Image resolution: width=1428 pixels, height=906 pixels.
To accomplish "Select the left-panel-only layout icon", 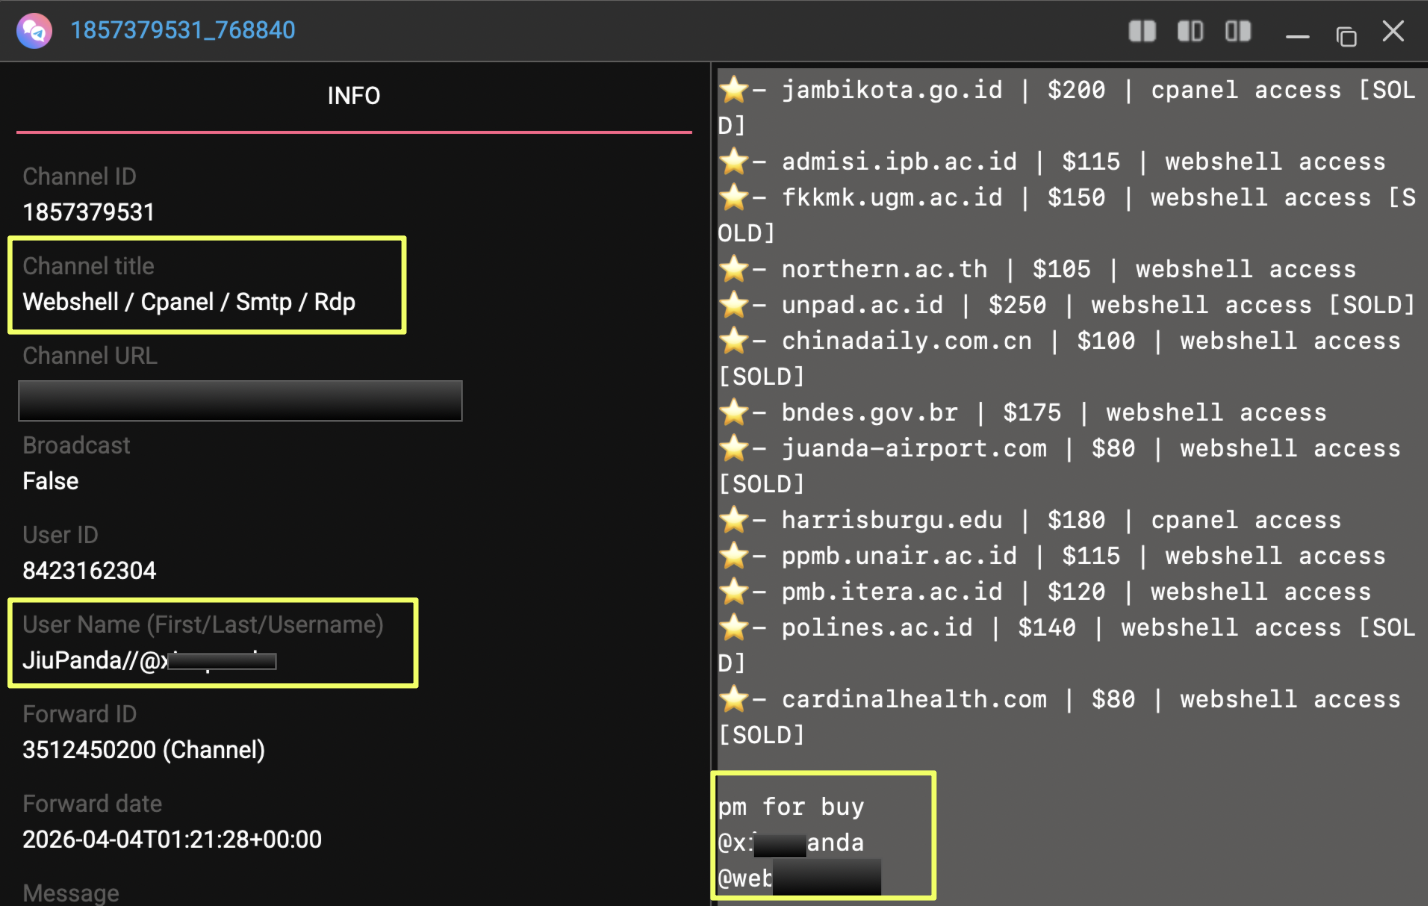I will pos(1190,31).
